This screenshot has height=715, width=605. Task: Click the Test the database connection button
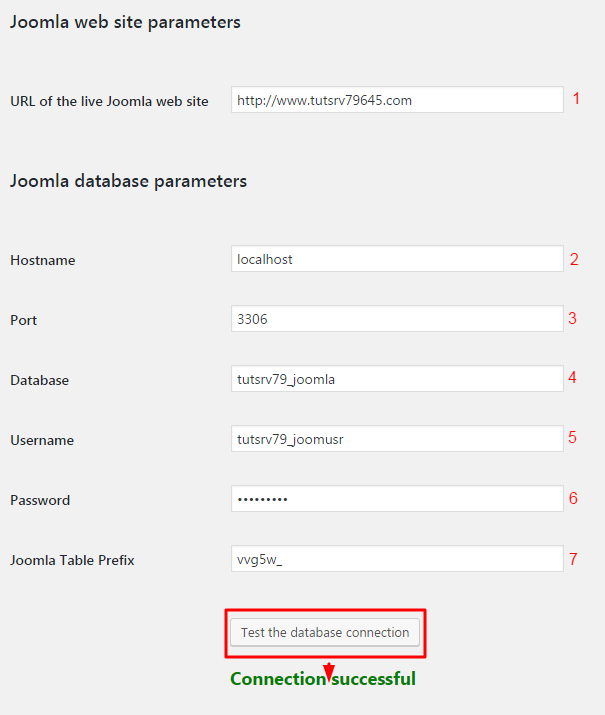coord(325,632)
